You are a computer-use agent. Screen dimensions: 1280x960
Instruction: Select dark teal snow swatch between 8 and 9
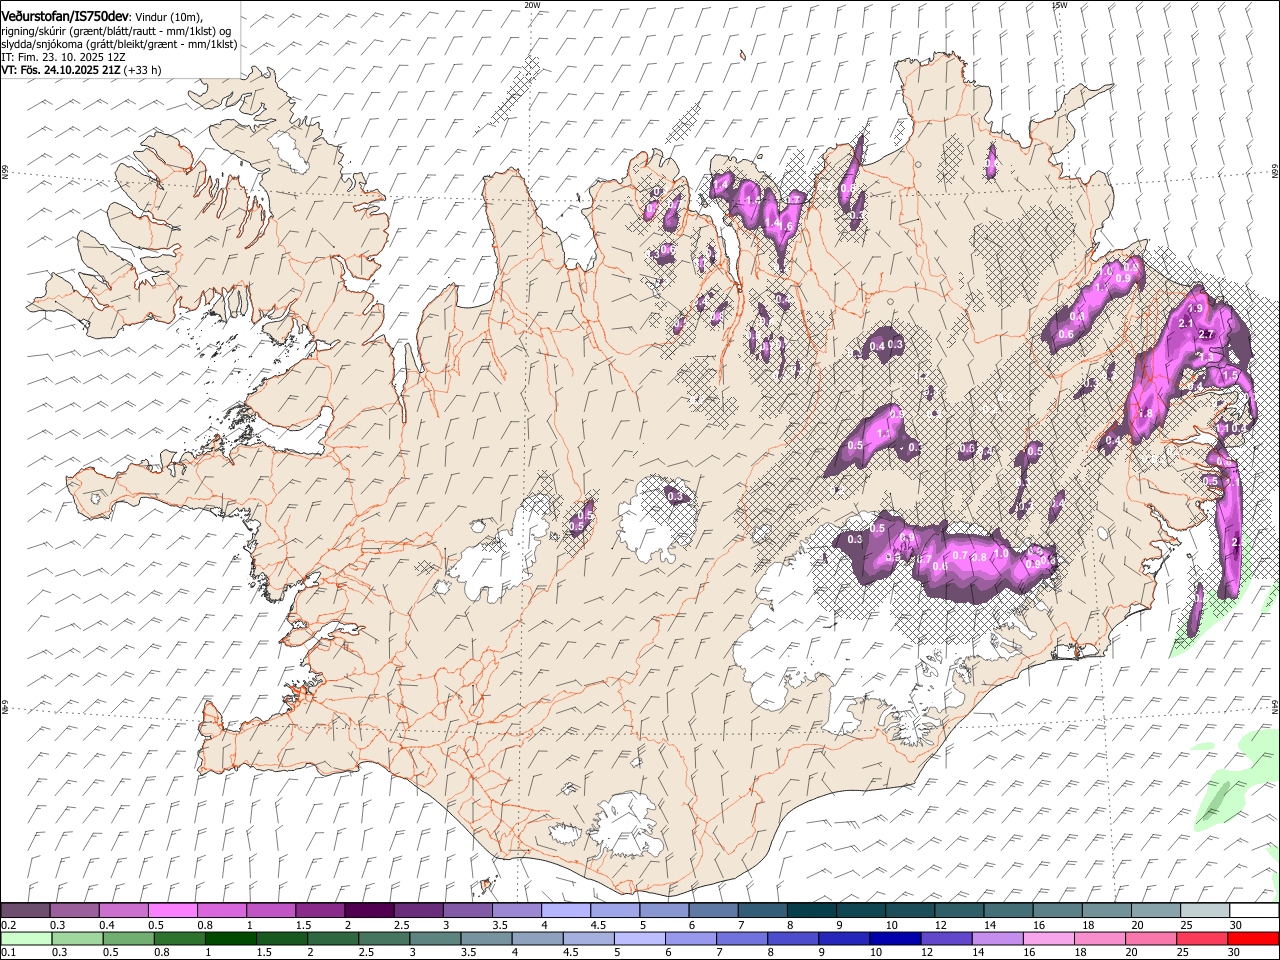812,911
